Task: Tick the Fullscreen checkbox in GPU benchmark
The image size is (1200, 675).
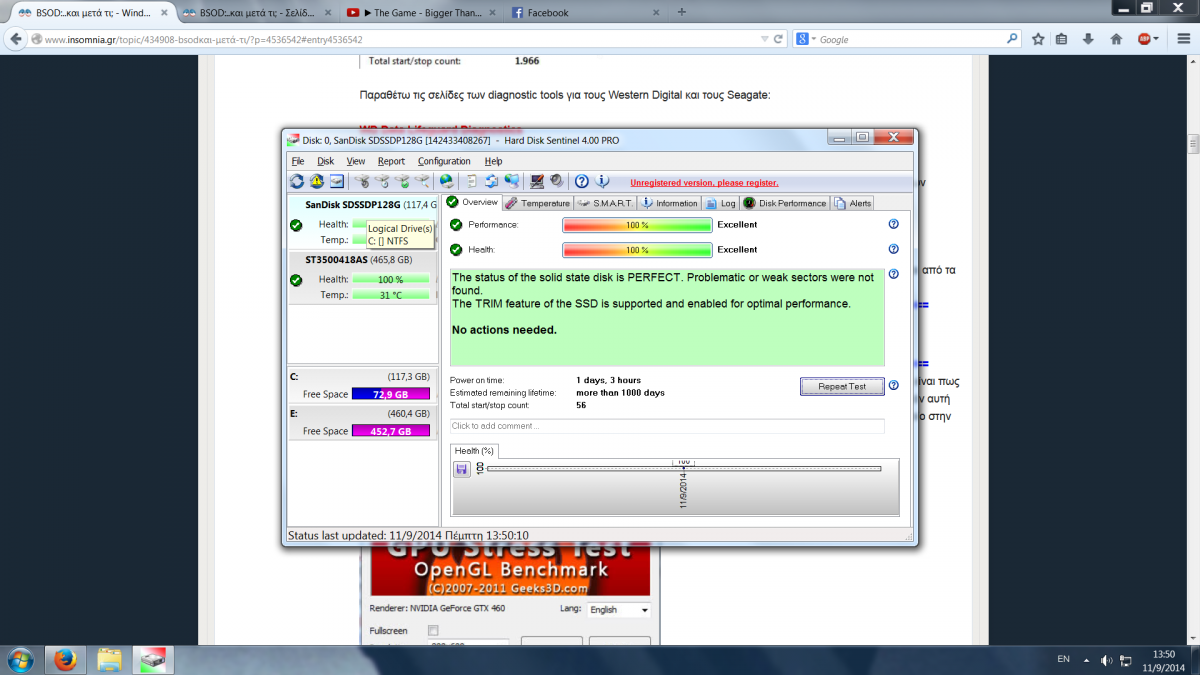Action: (433, 631)
